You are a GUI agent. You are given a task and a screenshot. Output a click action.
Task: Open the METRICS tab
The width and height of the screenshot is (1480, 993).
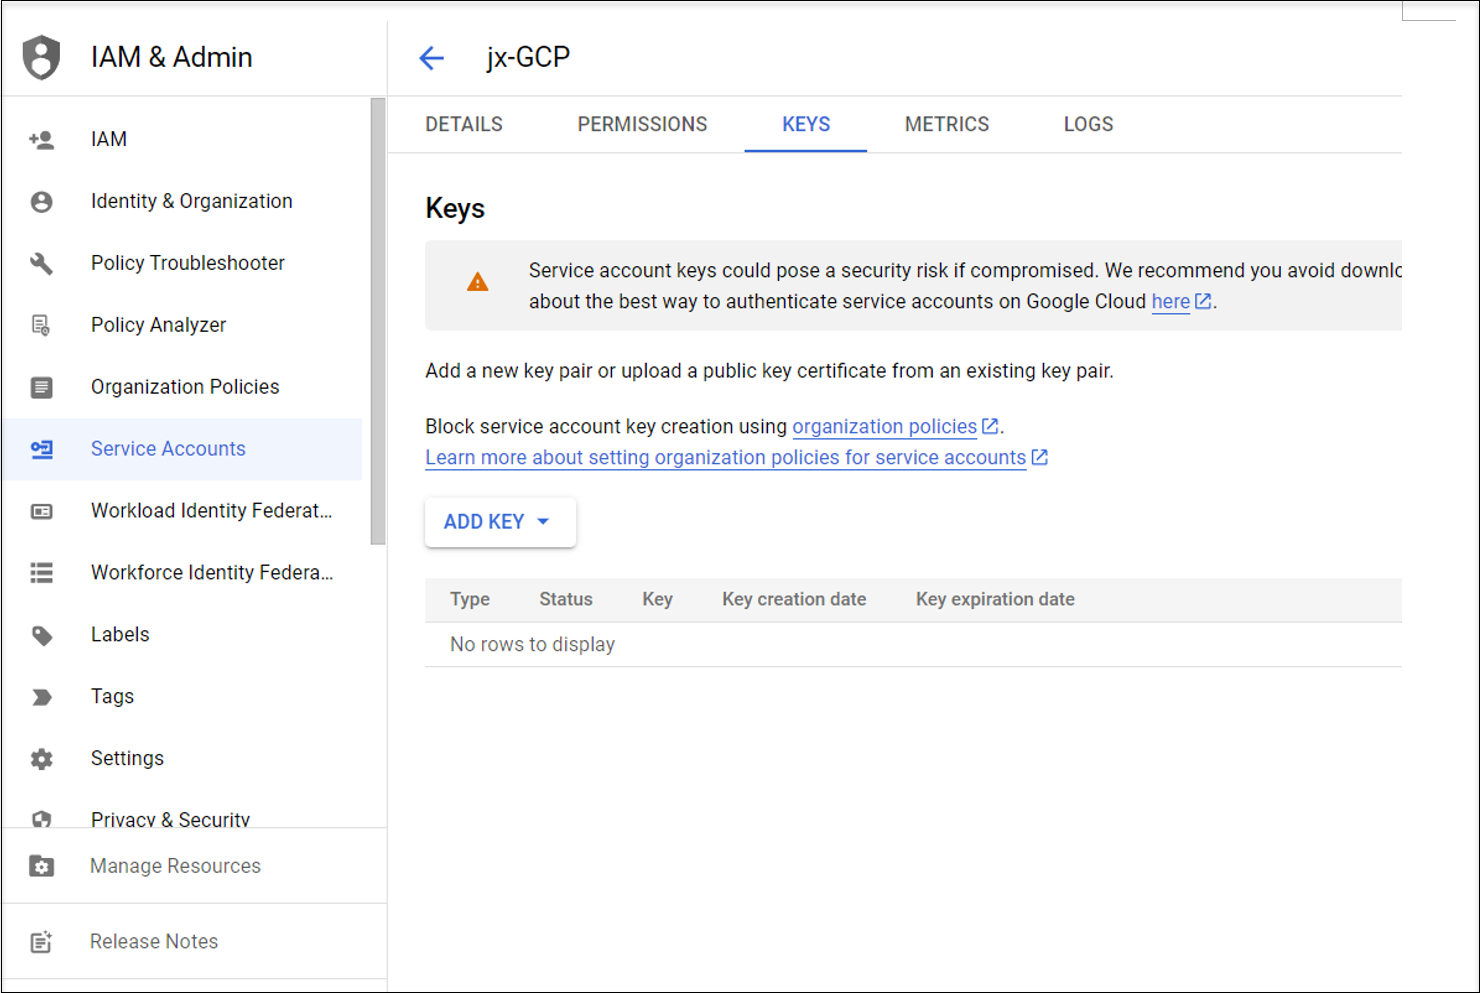click(946, 124)
